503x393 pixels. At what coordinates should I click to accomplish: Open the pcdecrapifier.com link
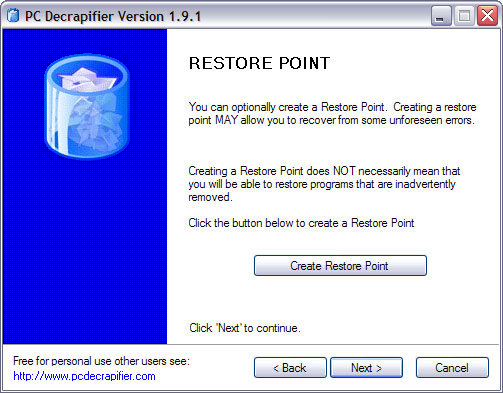click(x=84, y=376)
